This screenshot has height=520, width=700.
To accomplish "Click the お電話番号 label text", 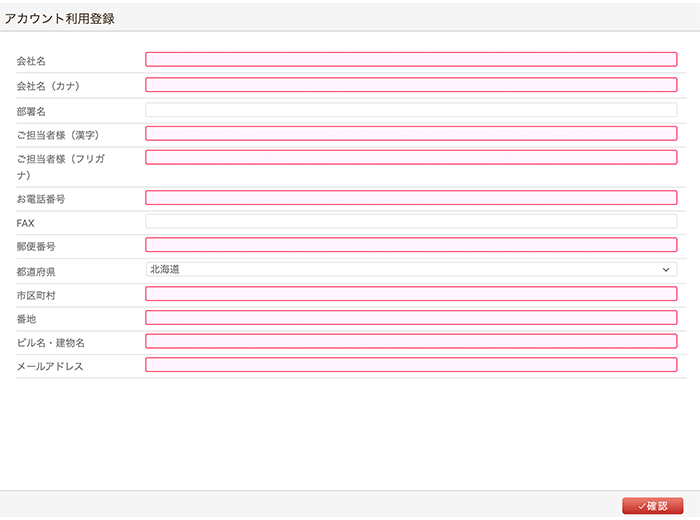I will click(41, 199).
